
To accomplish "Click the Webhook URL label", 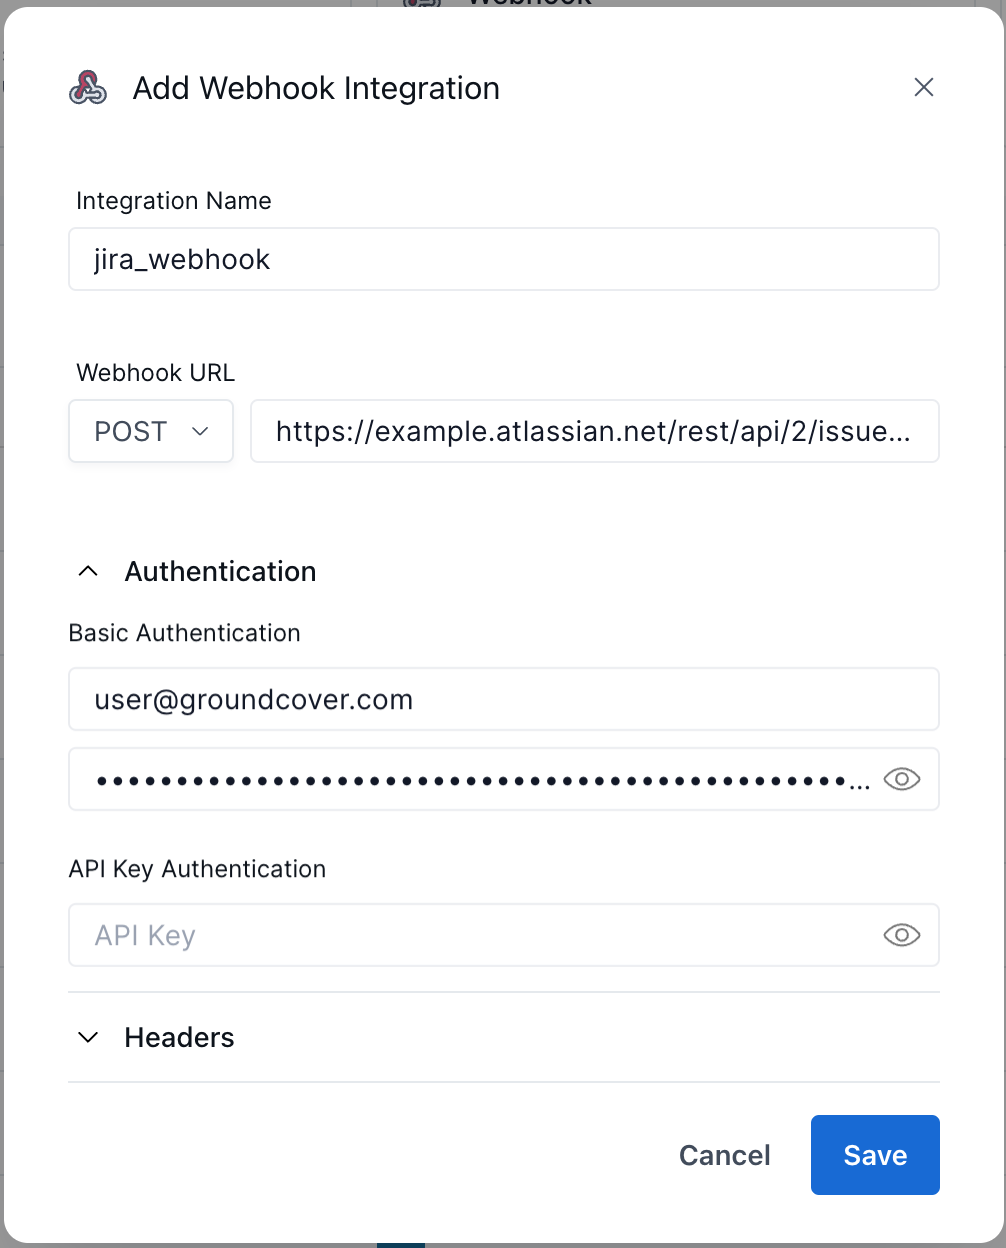I will tap(156, 373).
